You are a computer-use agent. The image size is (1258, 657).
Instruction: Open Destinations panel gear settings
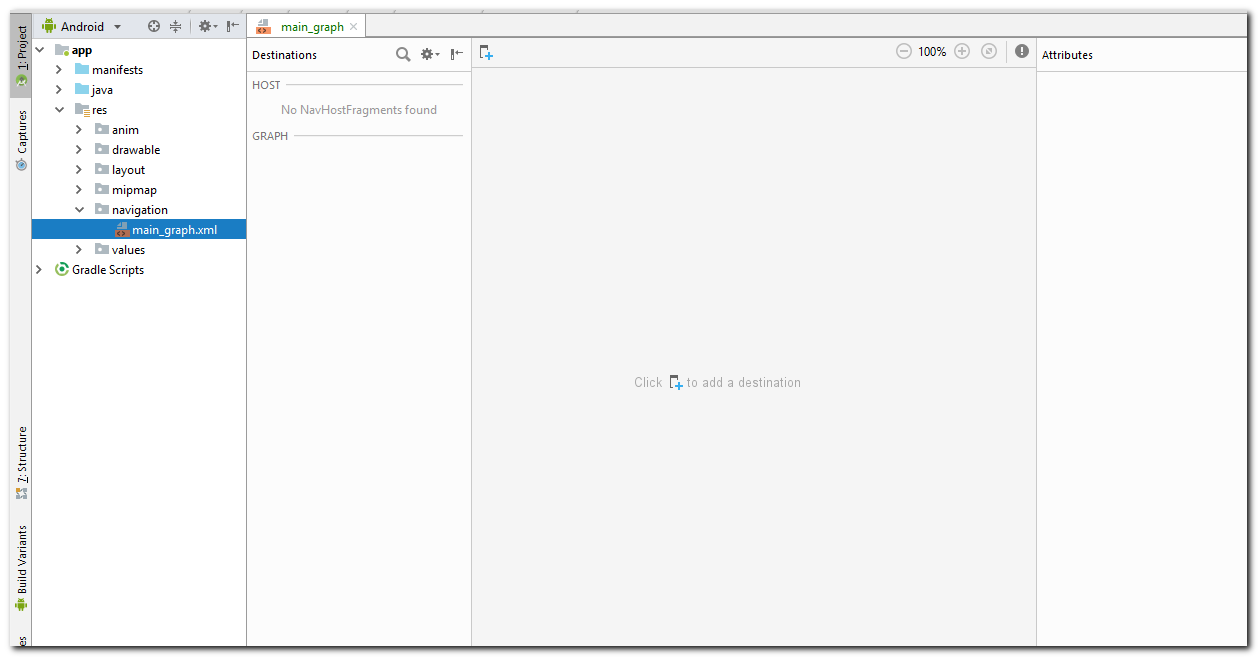click(x=429, y=55)
